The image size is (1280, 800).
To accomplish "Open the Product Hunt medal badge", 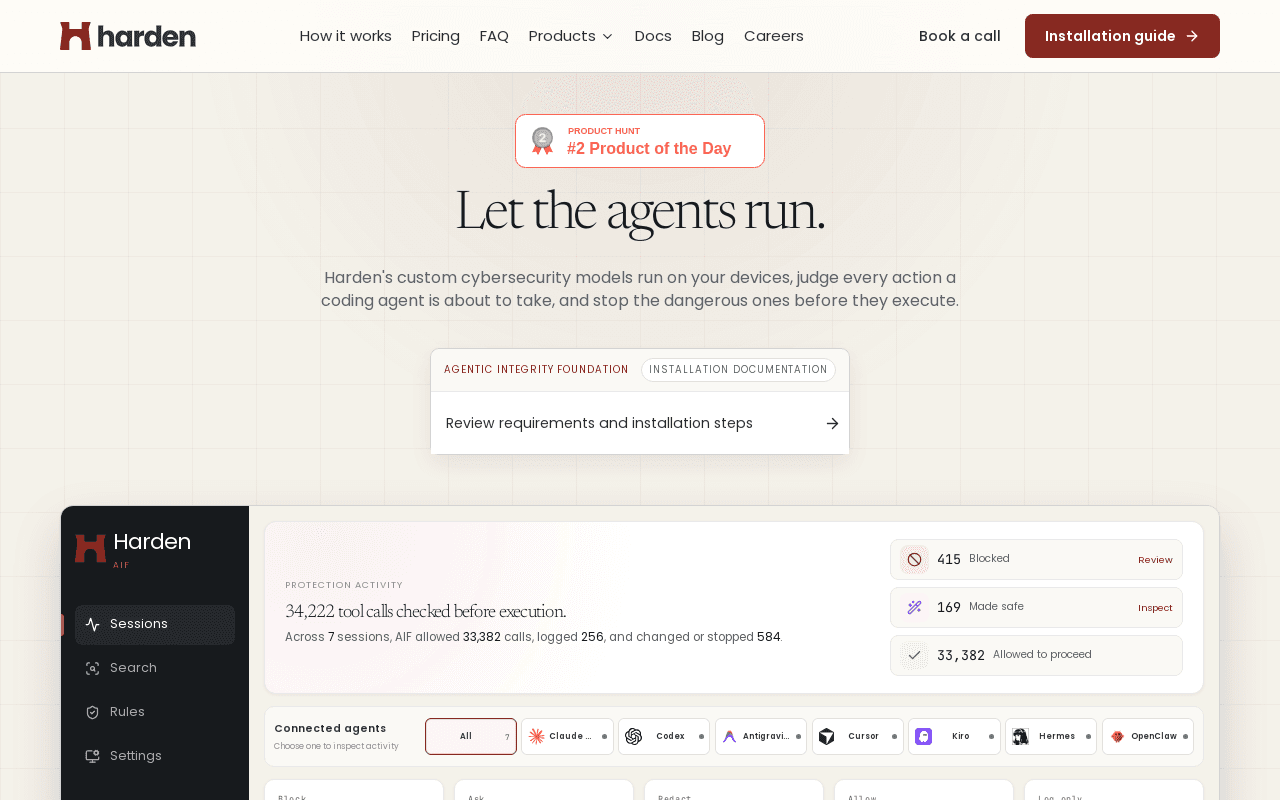I will (x=640, y=141).
